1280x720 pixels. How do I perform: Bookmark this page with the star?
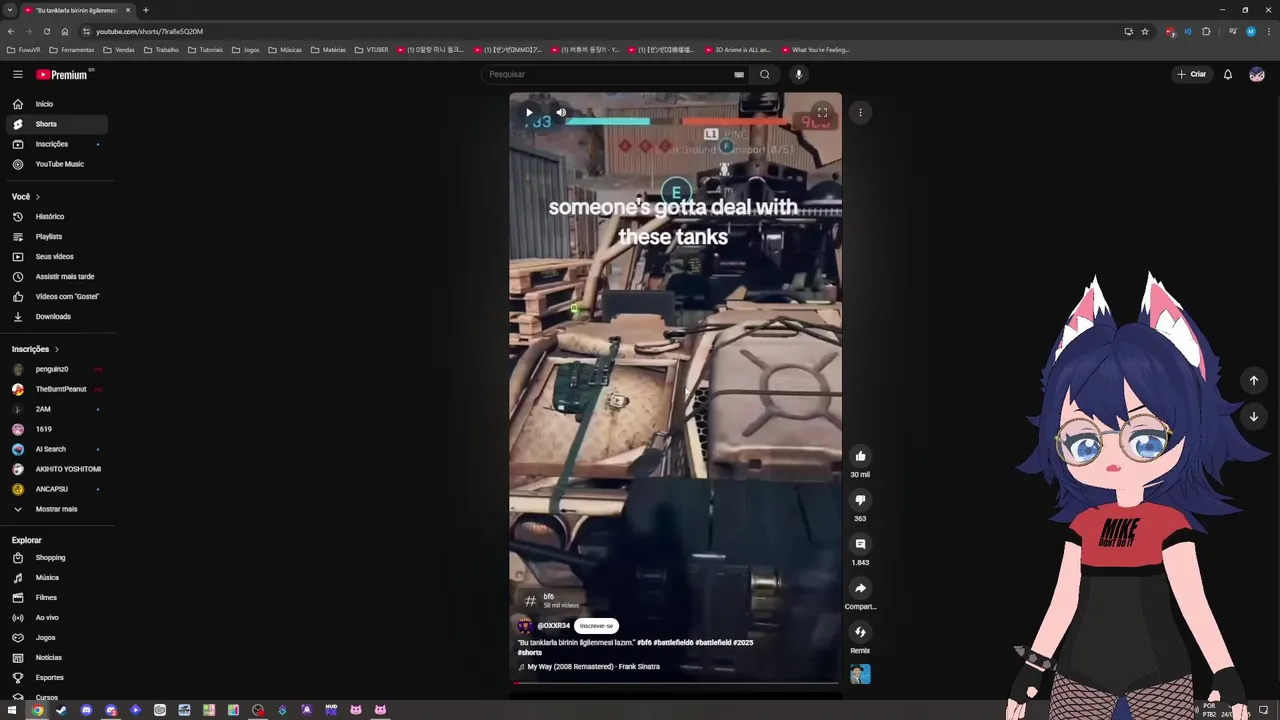pyautogui.click(x=1145, y=31)
